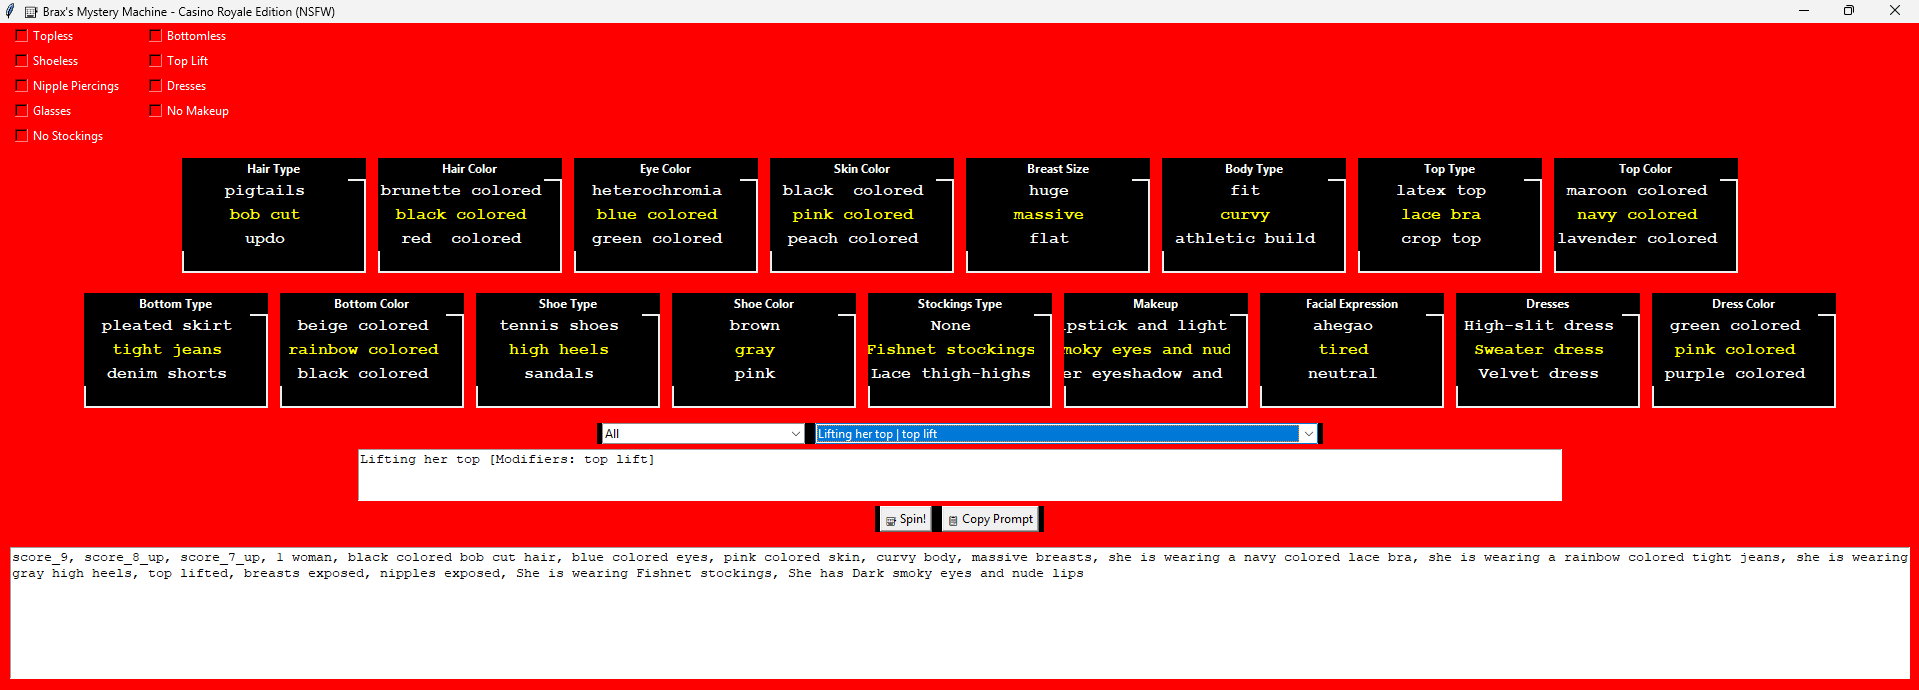
Task: Select 'Sweater dress' in Dresses reel
Action: pos(1538,349)
